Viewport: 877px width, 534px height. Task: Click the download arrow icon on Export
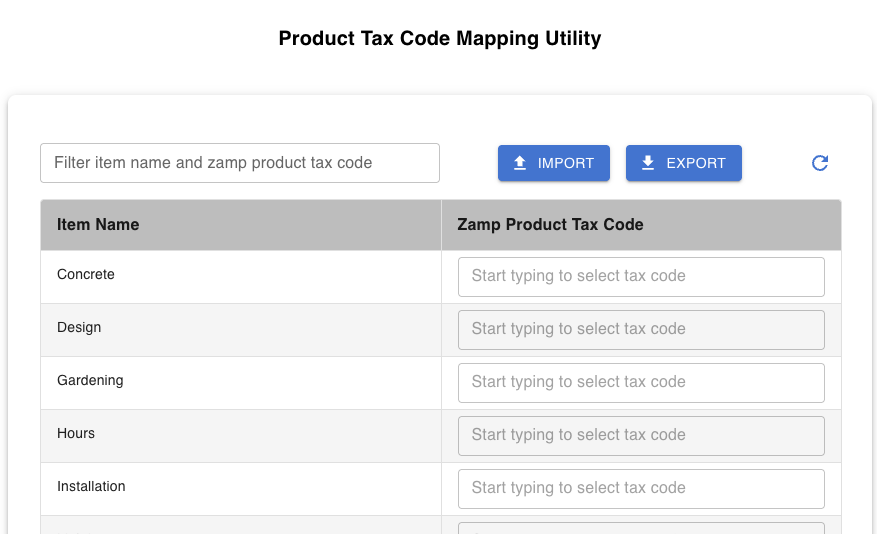click(x=648, y=163)
